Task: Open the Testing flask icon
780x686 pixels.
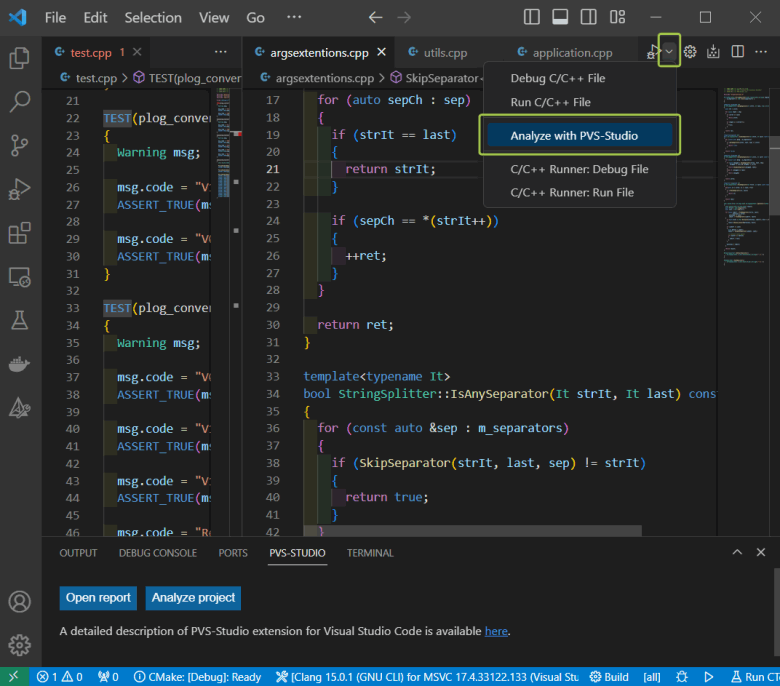Action: [19, 320]
